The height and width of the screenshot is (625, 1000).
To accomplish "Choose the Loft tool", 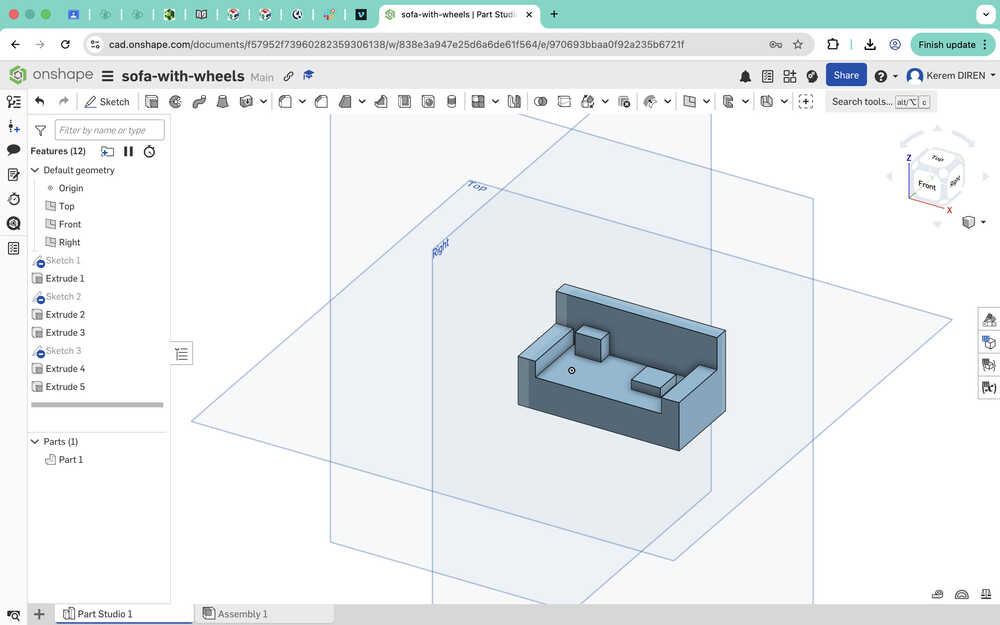I will point(222,101).
